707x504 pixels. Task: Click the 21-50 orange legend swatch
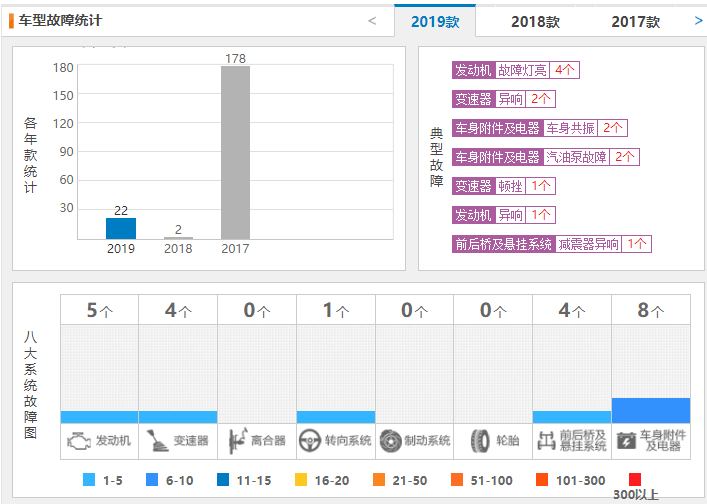tap(379, 480)
